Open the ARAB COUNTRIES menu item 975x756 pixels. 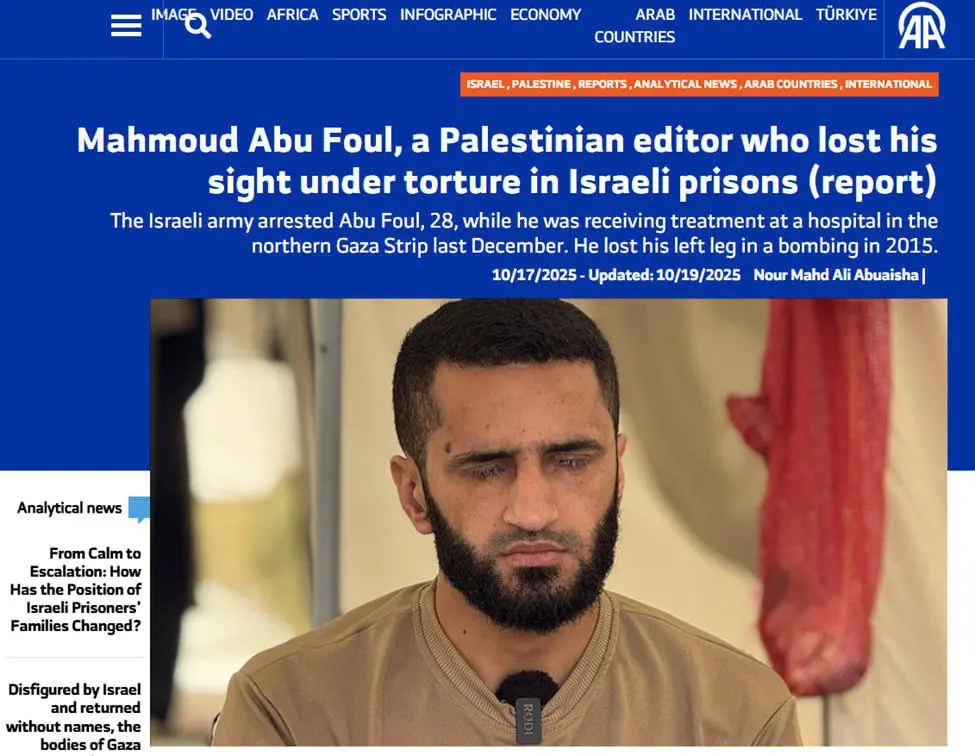634,25
